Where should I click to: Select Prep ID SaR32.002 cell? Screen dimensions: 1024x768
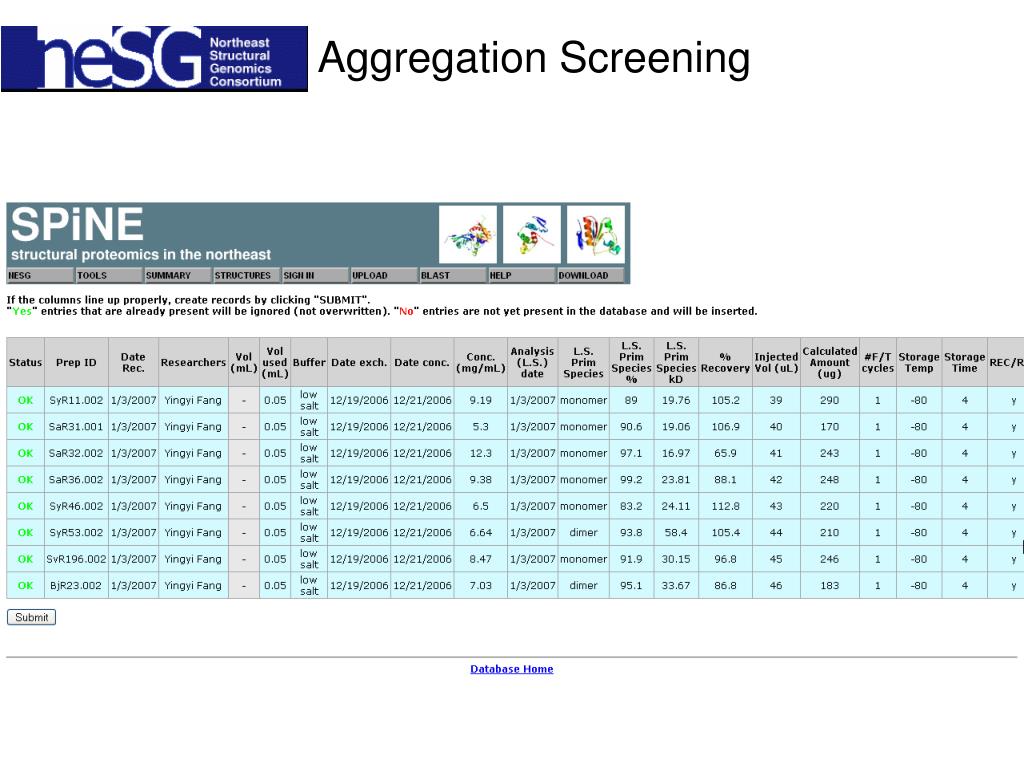pos(76,453)
